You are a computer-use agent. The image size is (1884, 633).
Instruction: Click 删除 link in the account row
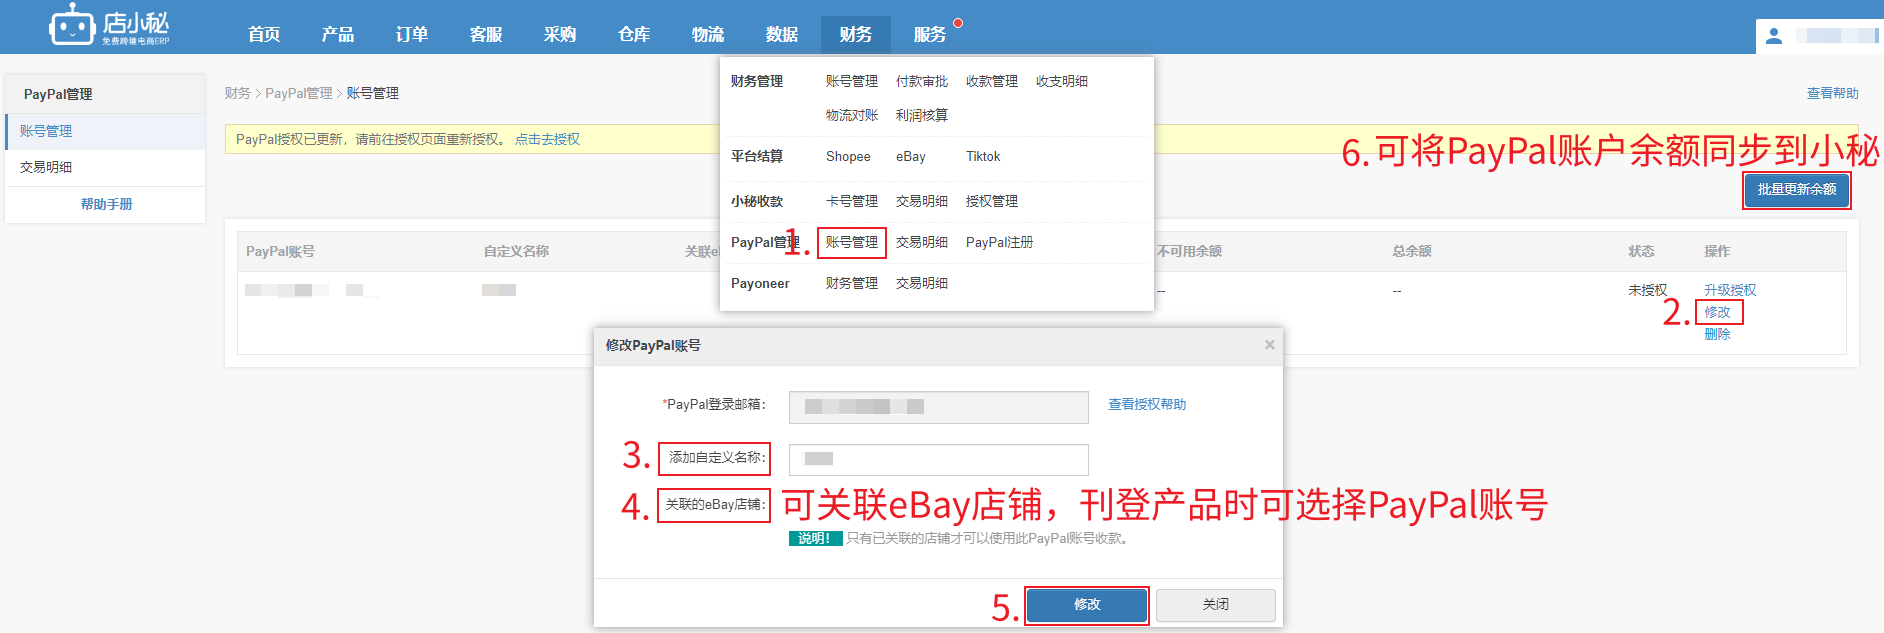point(1717,334)
